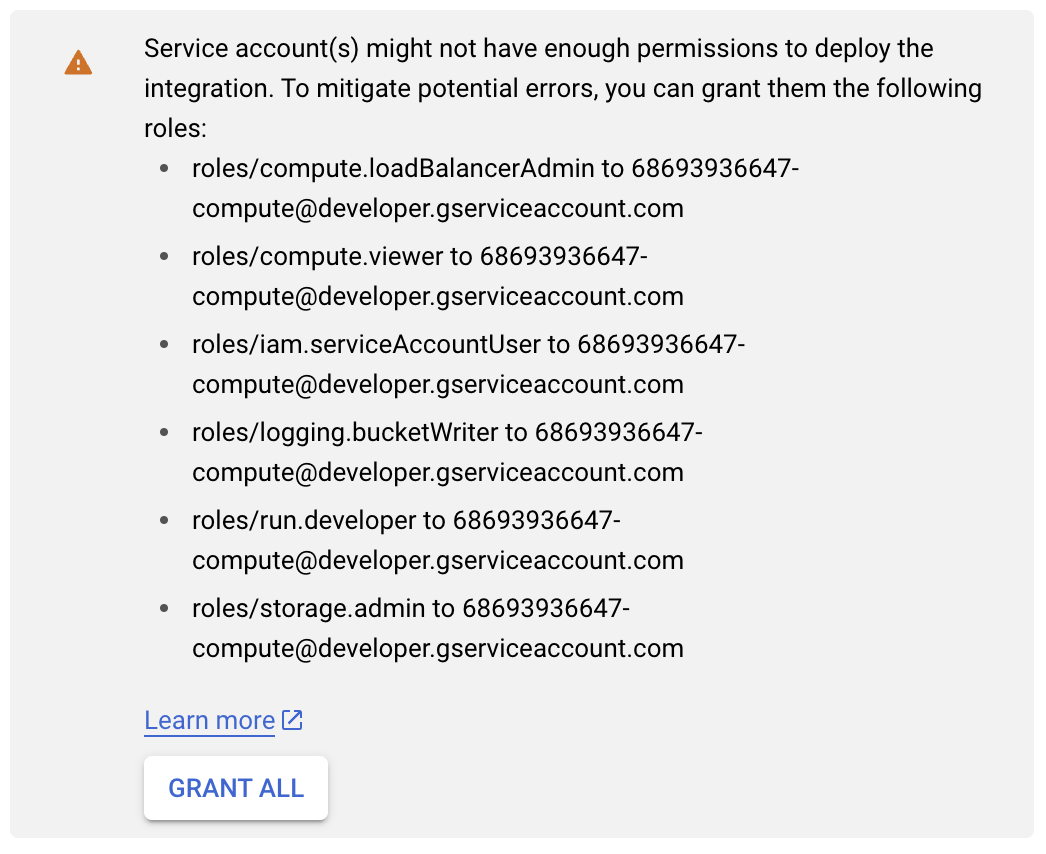Image resolution: width=1046 pixels, height=854 pixels.
Task: Click the service account email under roles/iam.serviceAccountUser
Action: tap(438, 385)
